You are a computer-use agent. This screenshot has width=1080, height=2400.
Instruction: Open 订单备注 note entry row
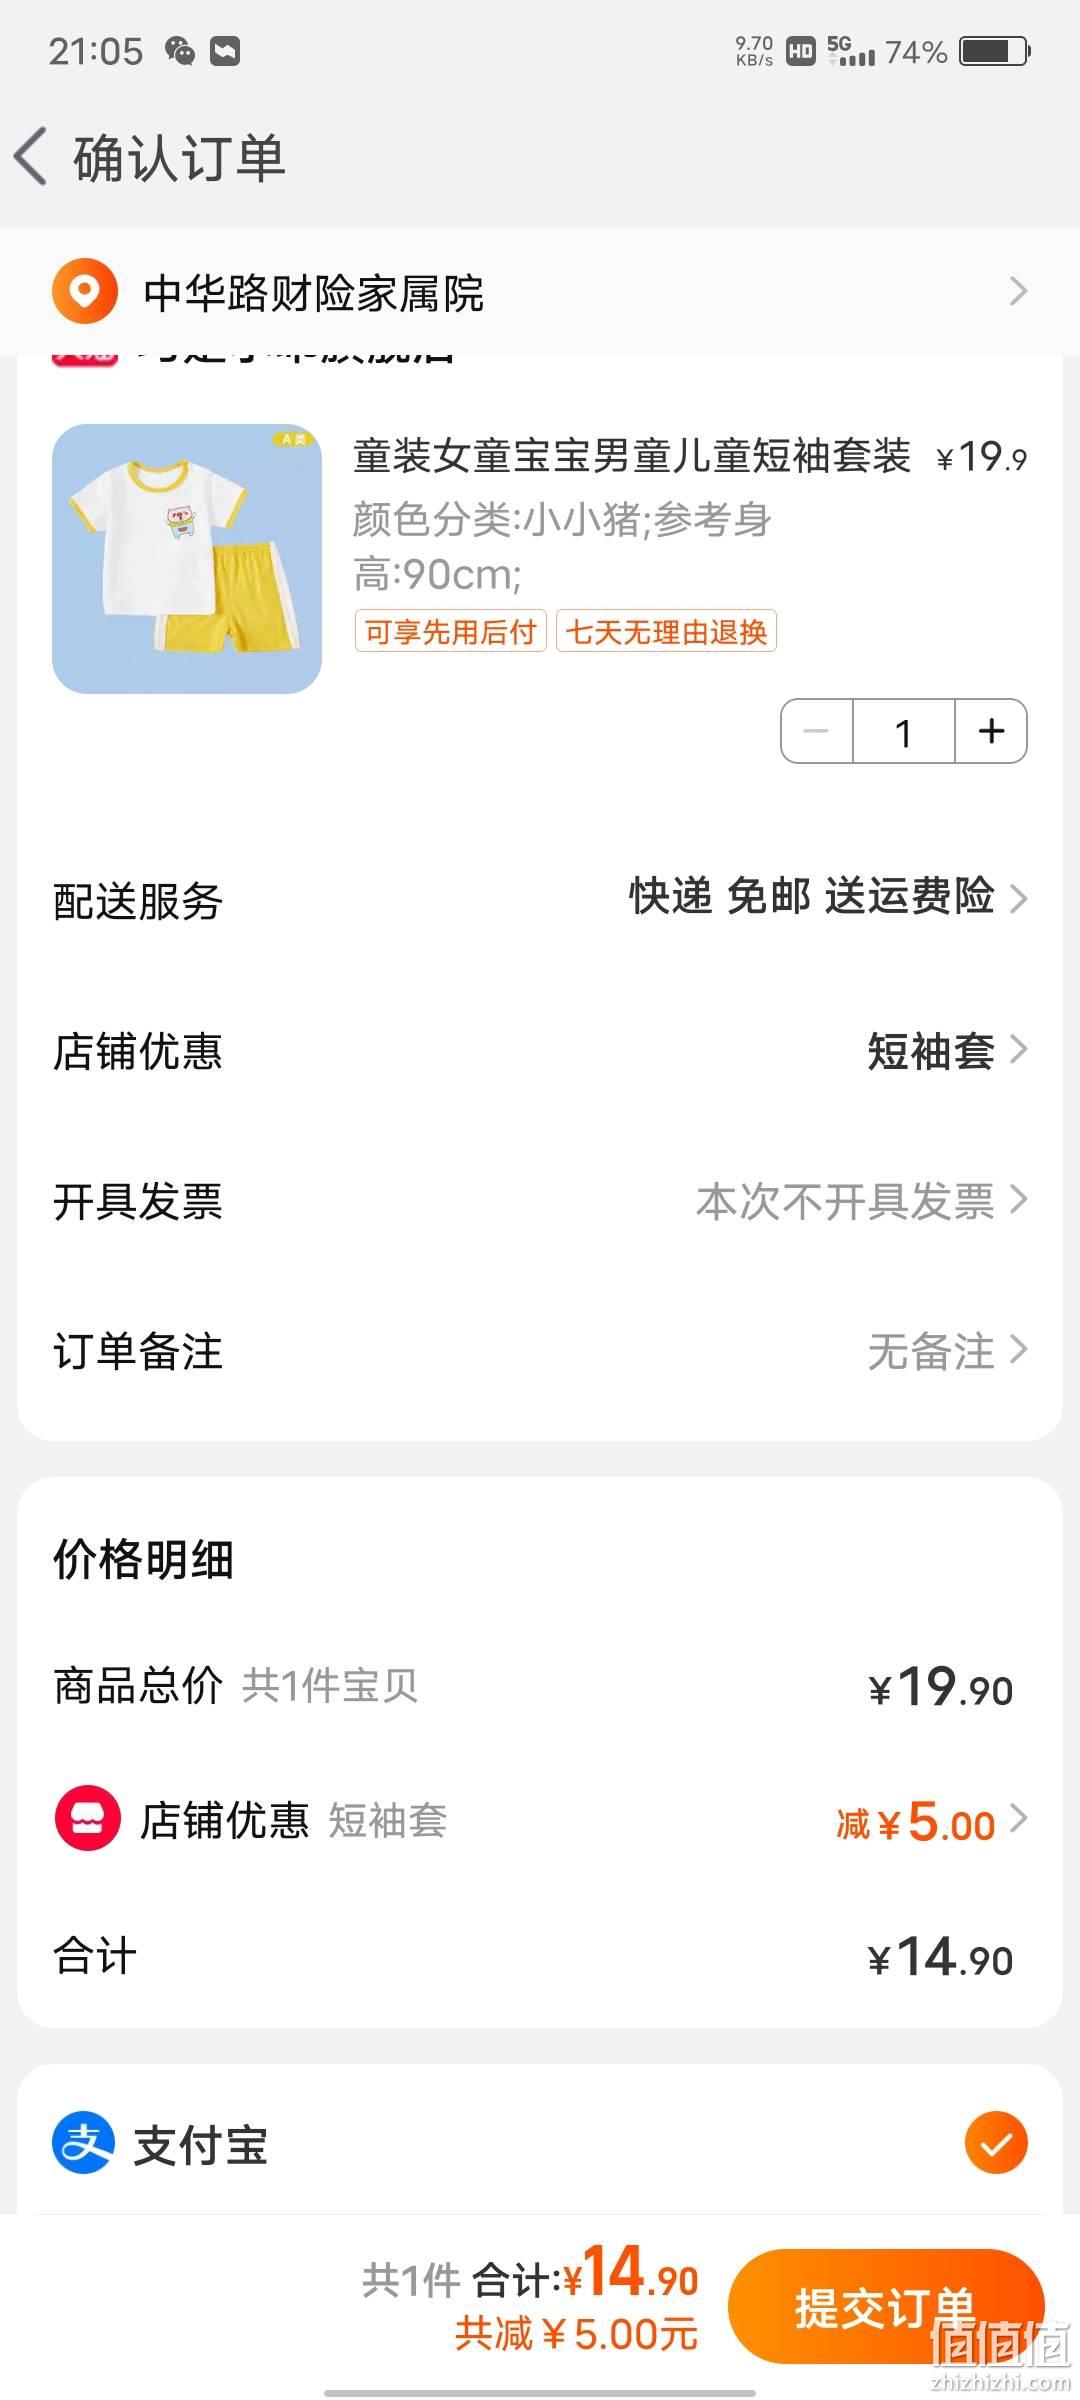coord(540,1351)
